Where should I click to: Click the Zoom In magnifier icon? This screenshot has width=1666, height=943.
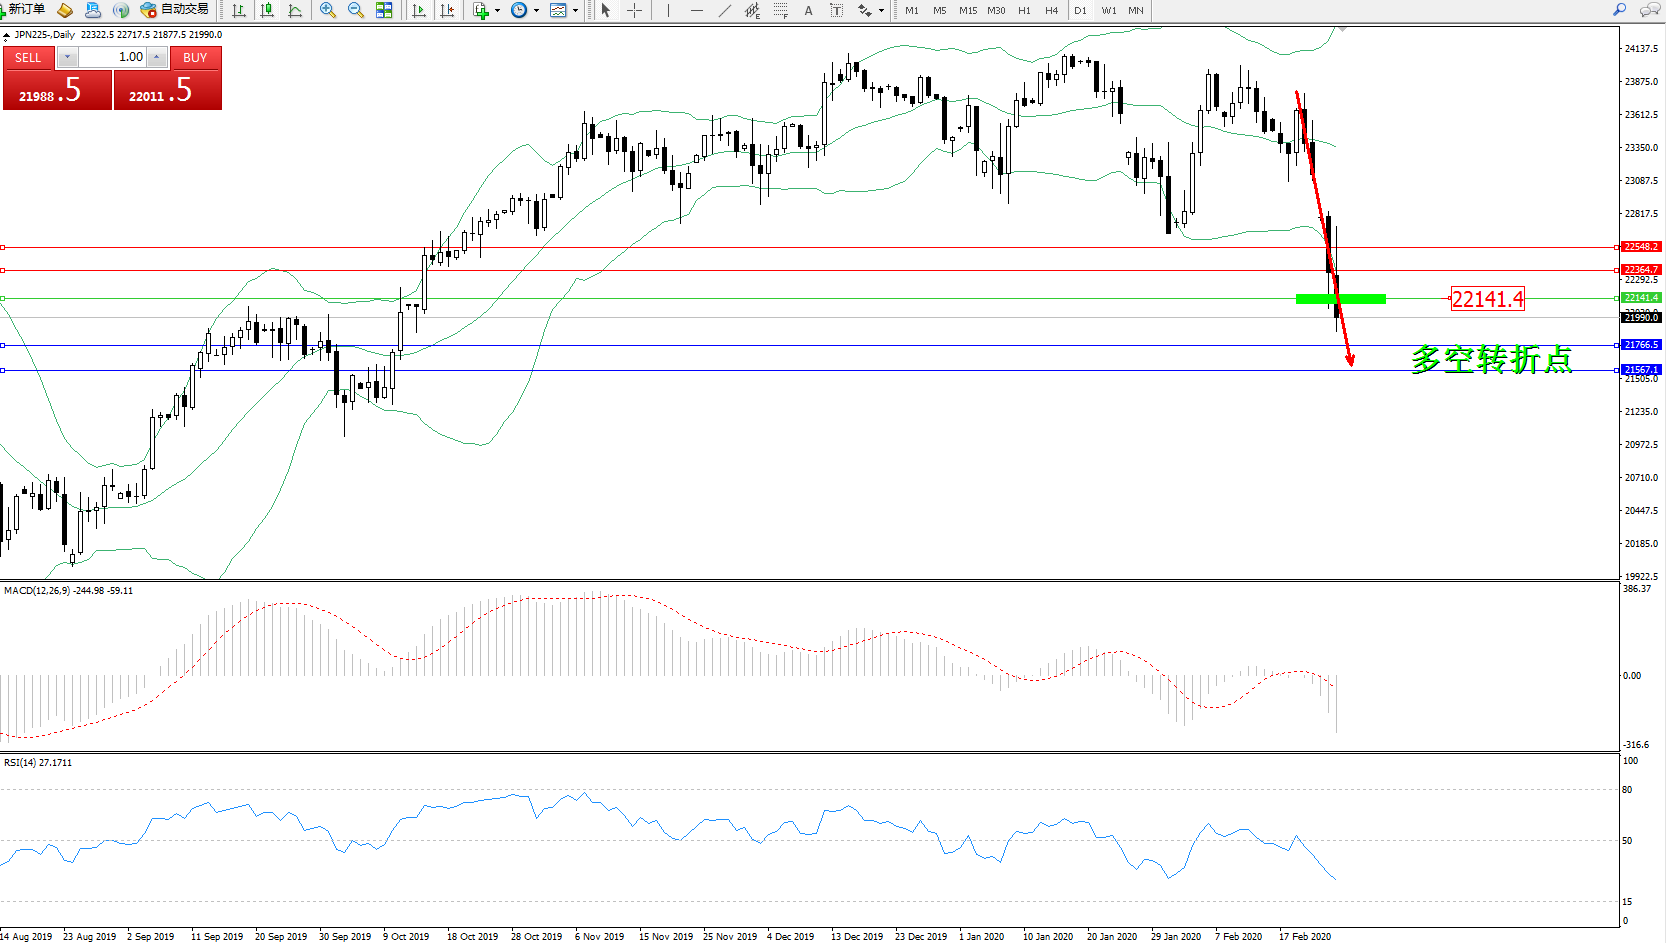tap(327, 10)
